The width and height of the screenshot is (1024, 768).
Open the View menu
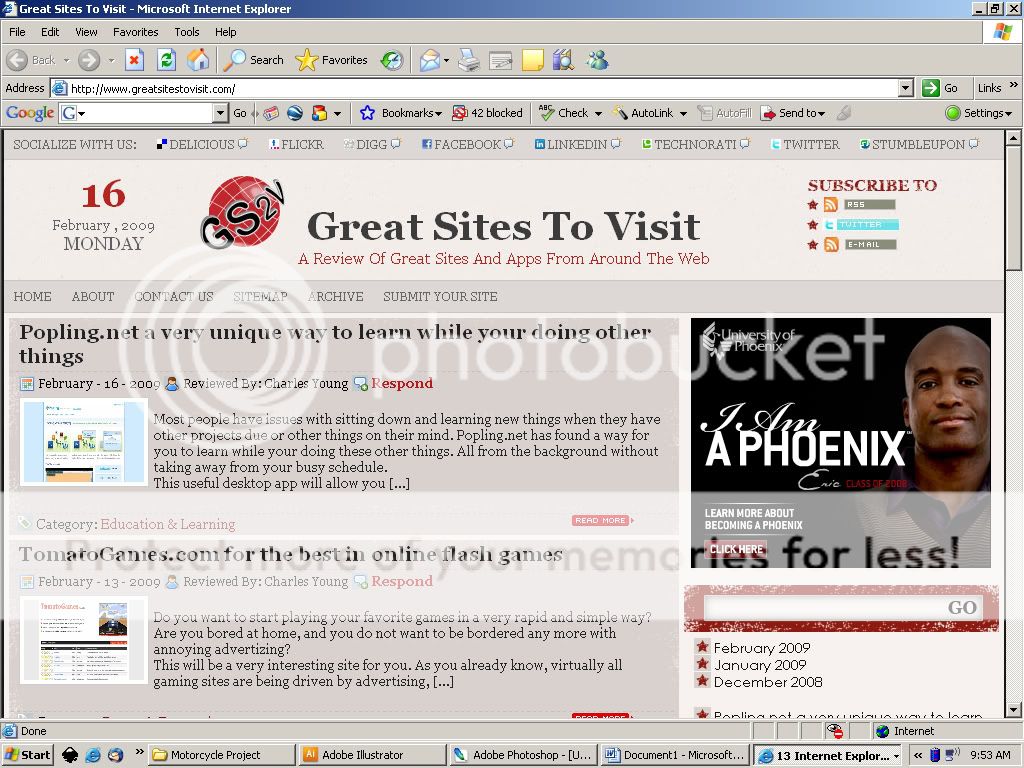[x=86, y=32]
